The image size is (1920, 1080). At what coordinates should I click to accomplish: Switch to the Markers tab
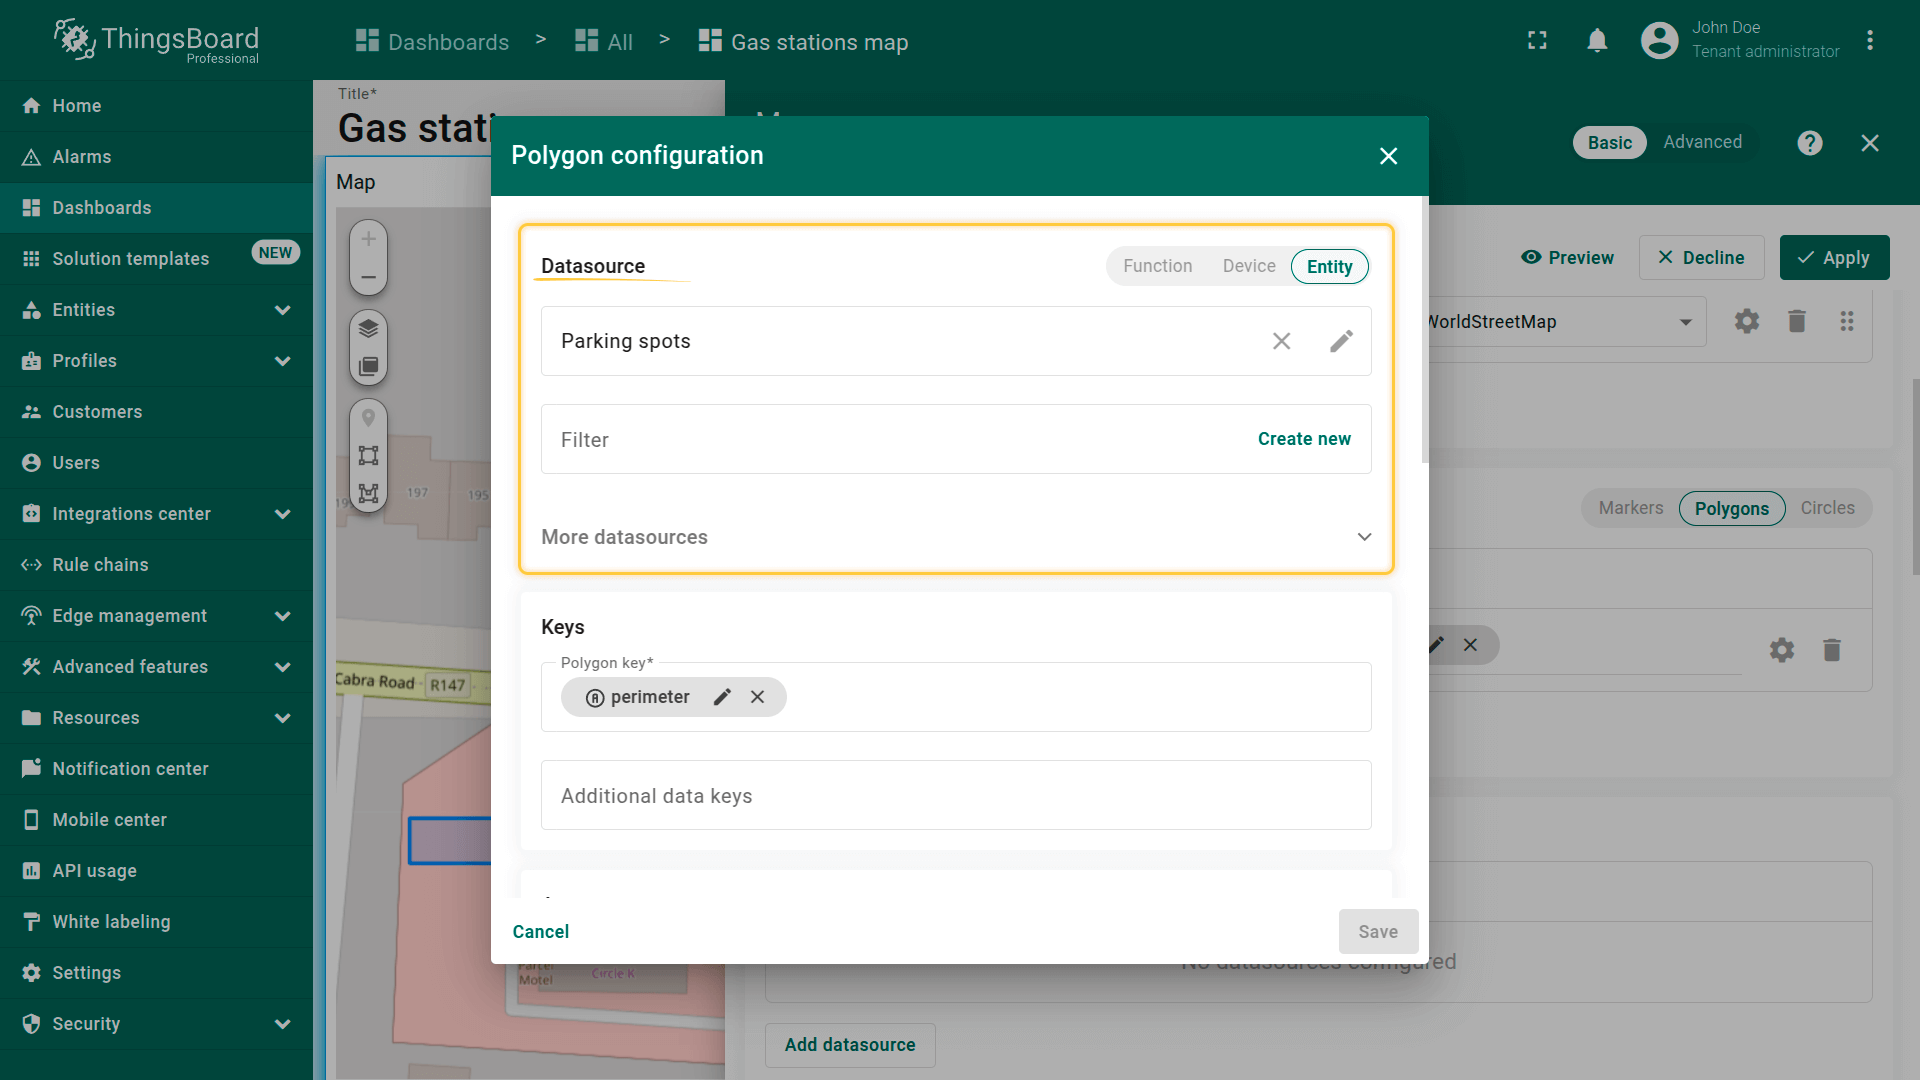tap(1630, 508)
